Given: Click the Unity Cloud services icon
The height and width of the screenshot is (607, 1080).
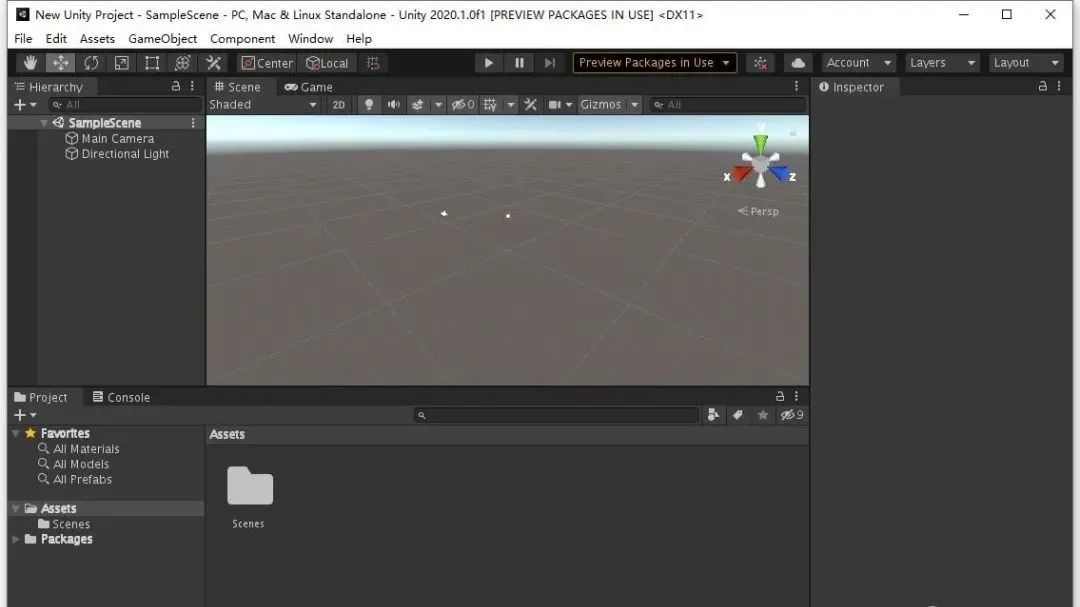Looking at the screenshot, I should (x=797, y=62).
